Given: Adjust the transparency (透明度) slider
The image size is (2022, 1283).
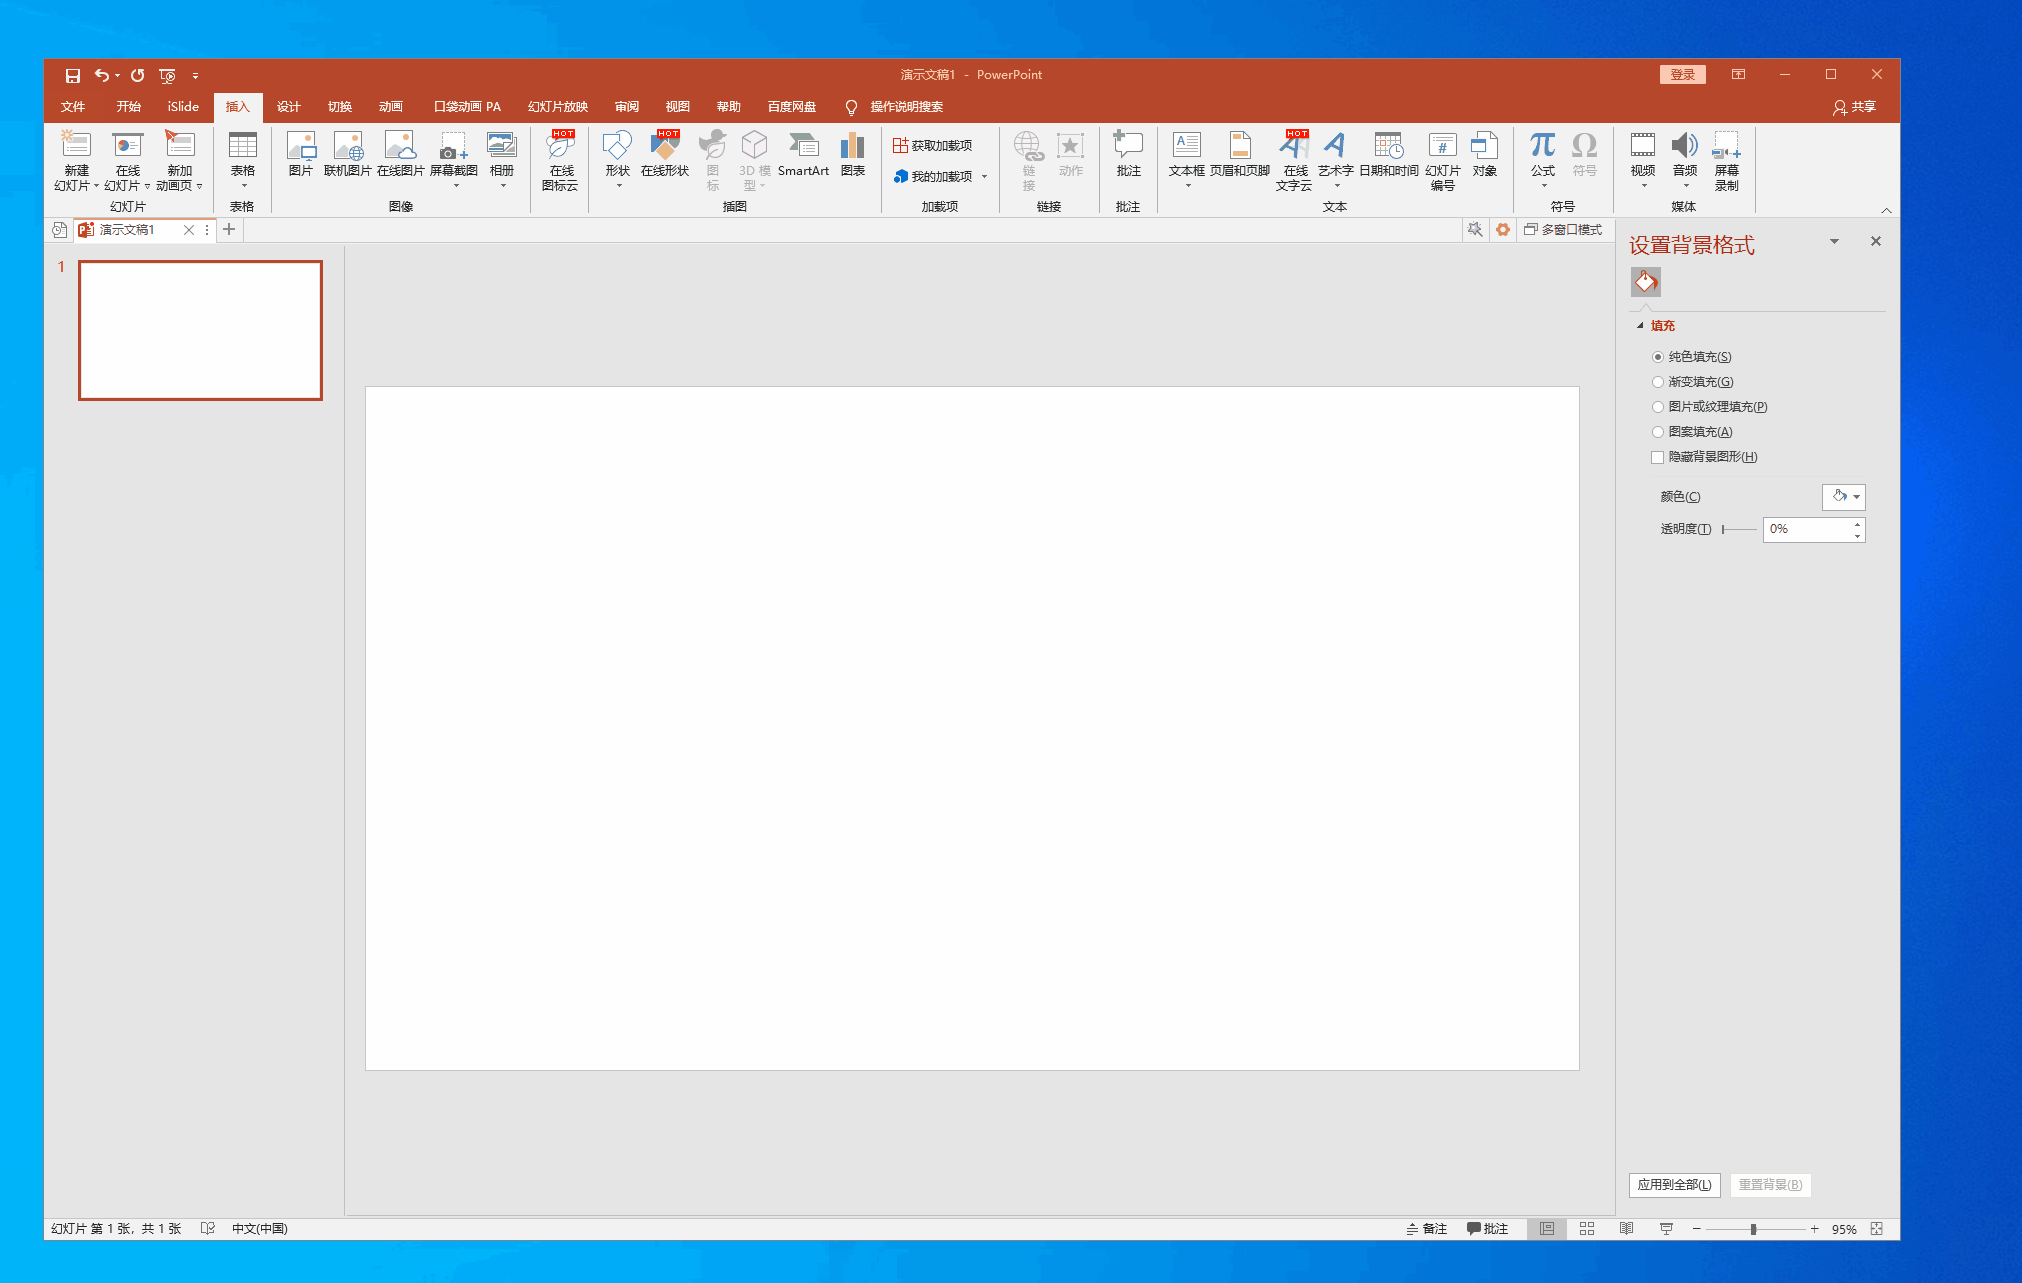Looking at the screenshot, I should coord(1739,529).
